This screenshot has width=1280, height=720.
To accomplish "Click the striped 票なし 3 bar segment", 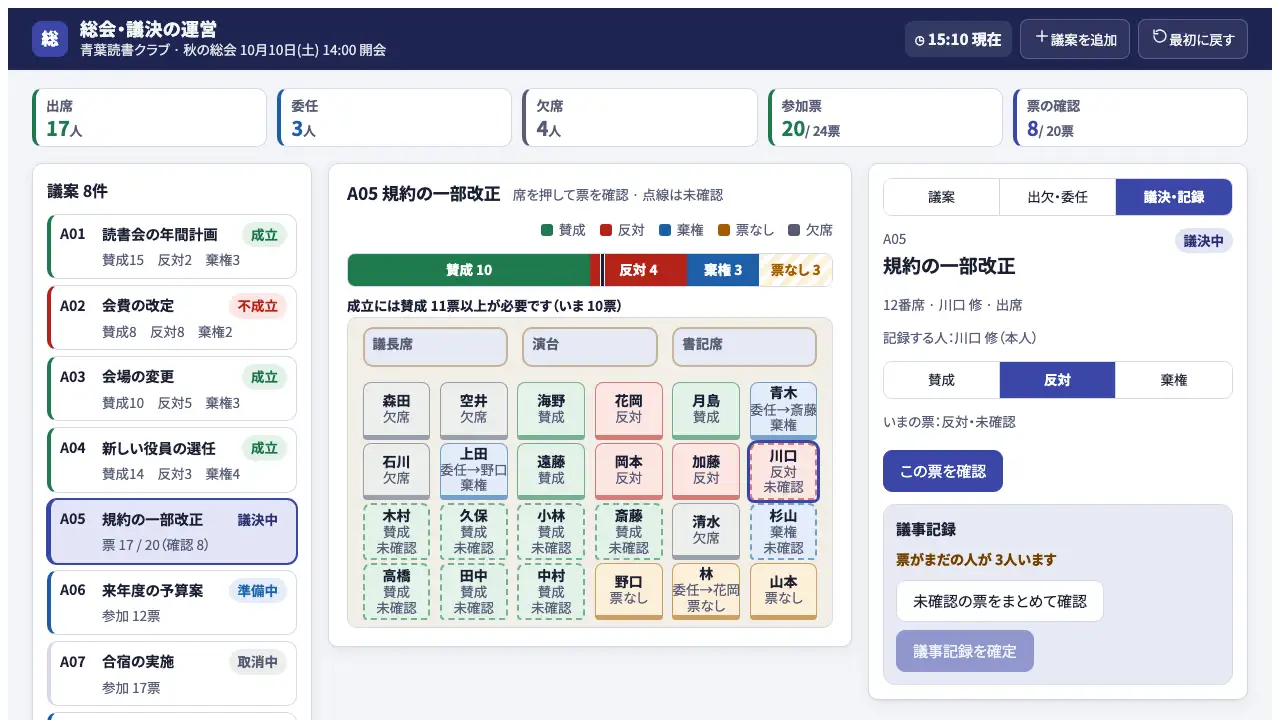I will click(x=796, y=270).
